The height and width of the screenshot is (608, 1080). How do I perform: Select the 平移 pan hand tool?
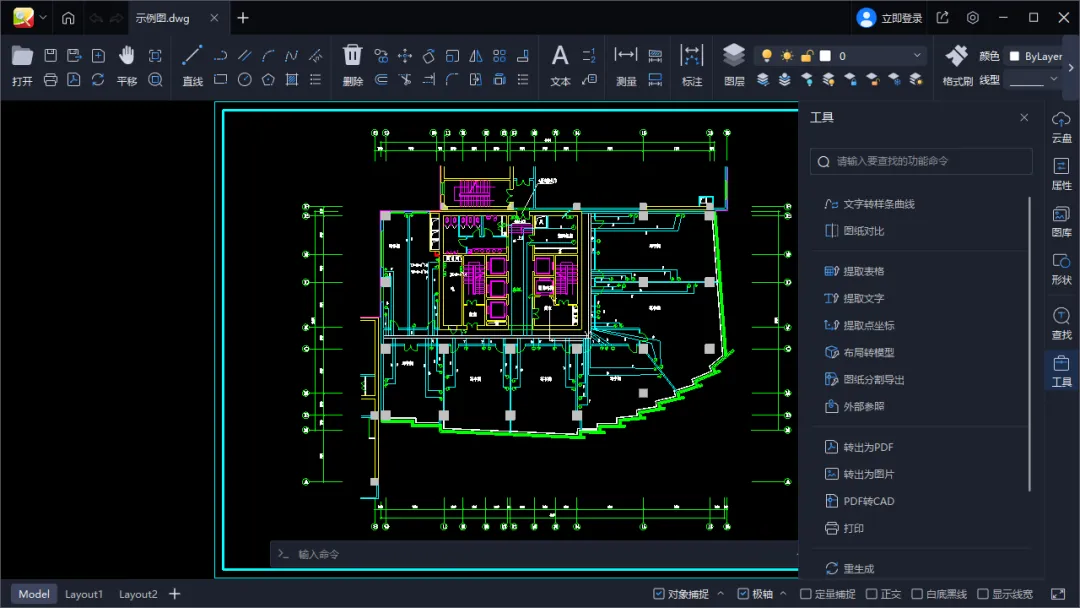127,66
